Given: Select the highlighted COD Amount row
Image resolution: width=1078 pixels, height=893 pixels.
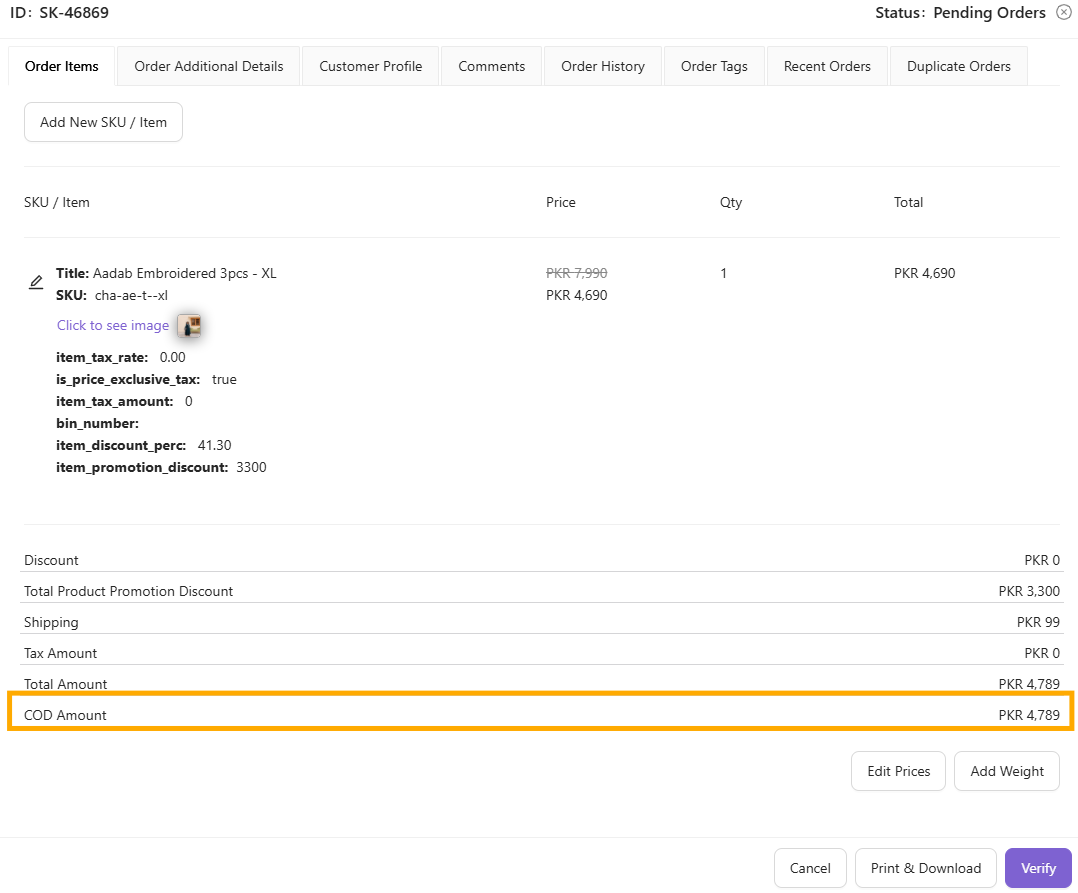Looking at the screenshot, I should click(x=540, y=715).
